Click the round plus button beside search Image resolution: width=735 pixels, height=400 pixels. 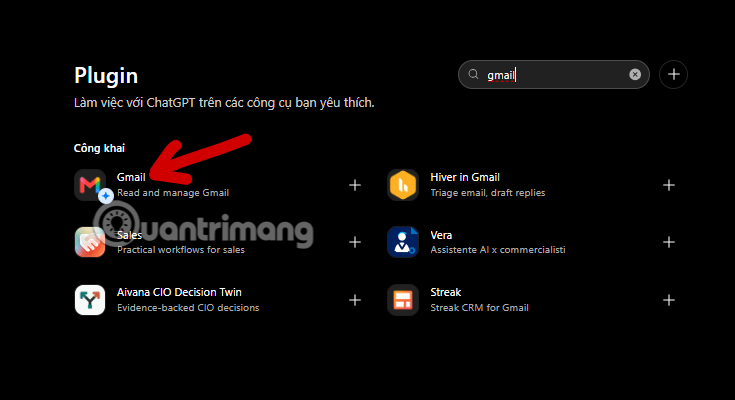pyautogui.click(x=674, y=74)
